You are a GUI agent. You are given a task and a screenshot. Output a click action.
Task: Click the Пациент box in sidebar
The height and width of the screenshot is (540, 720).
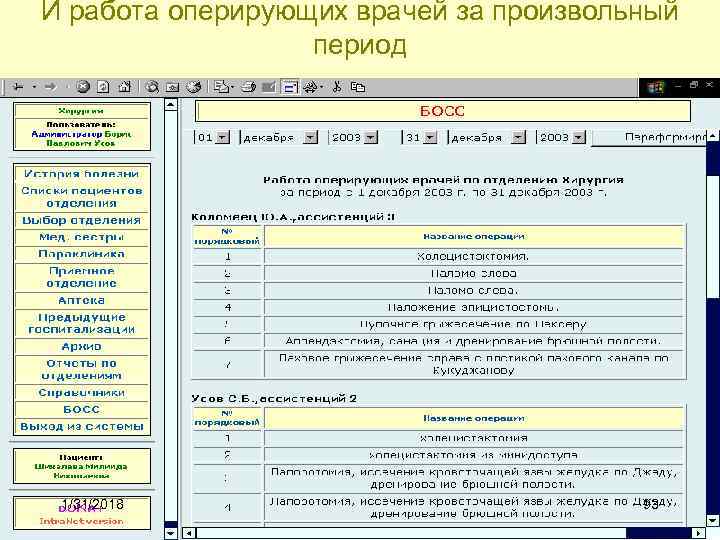coord(82,466)
